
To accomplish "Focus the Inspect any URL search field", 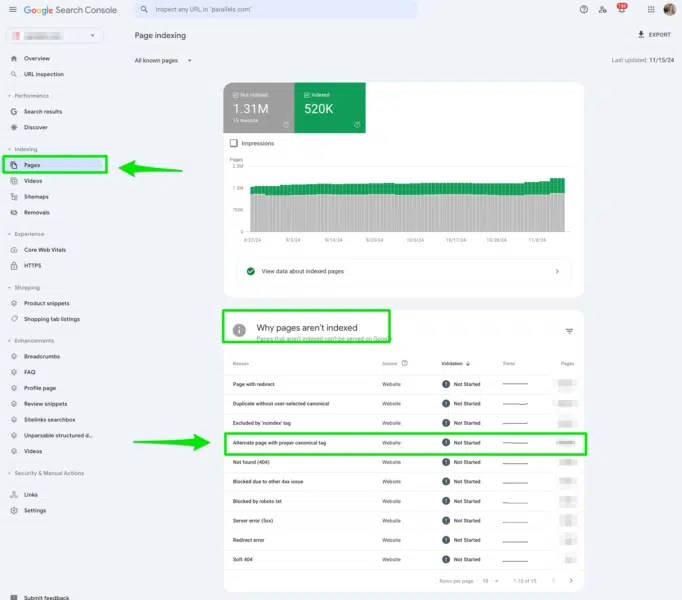I will pos(276,9).
